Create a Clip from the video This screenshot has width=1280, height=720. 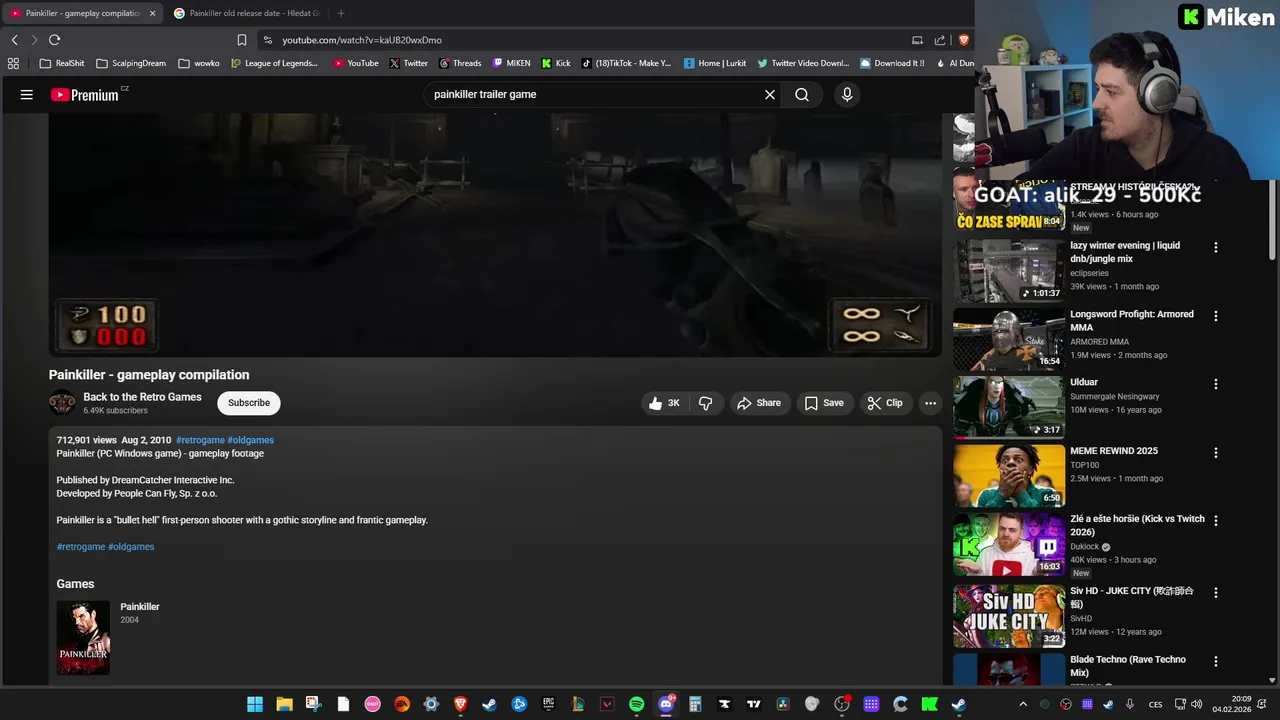(885, 403)
